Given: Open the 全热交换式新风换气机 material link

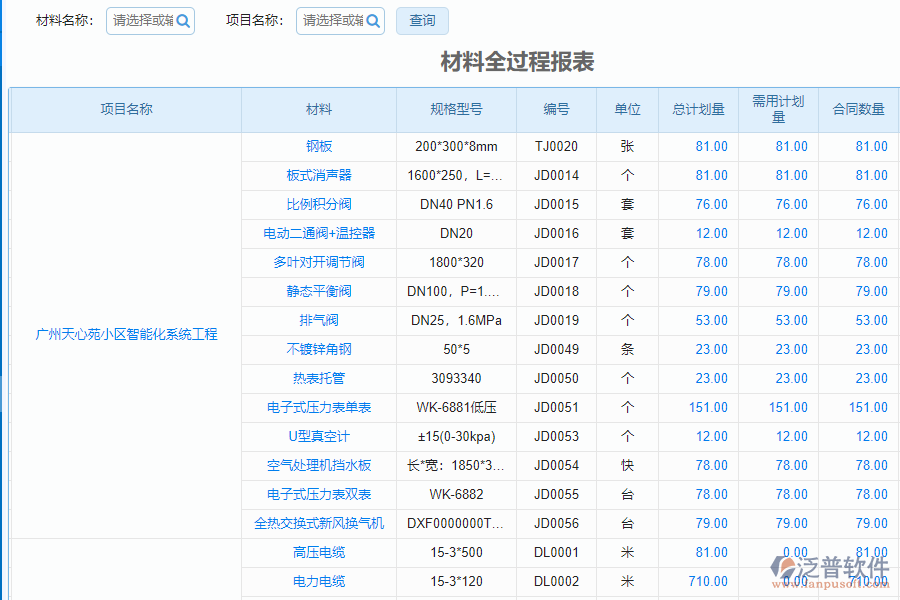Looking at the screenshot, I should pos(318,523).
